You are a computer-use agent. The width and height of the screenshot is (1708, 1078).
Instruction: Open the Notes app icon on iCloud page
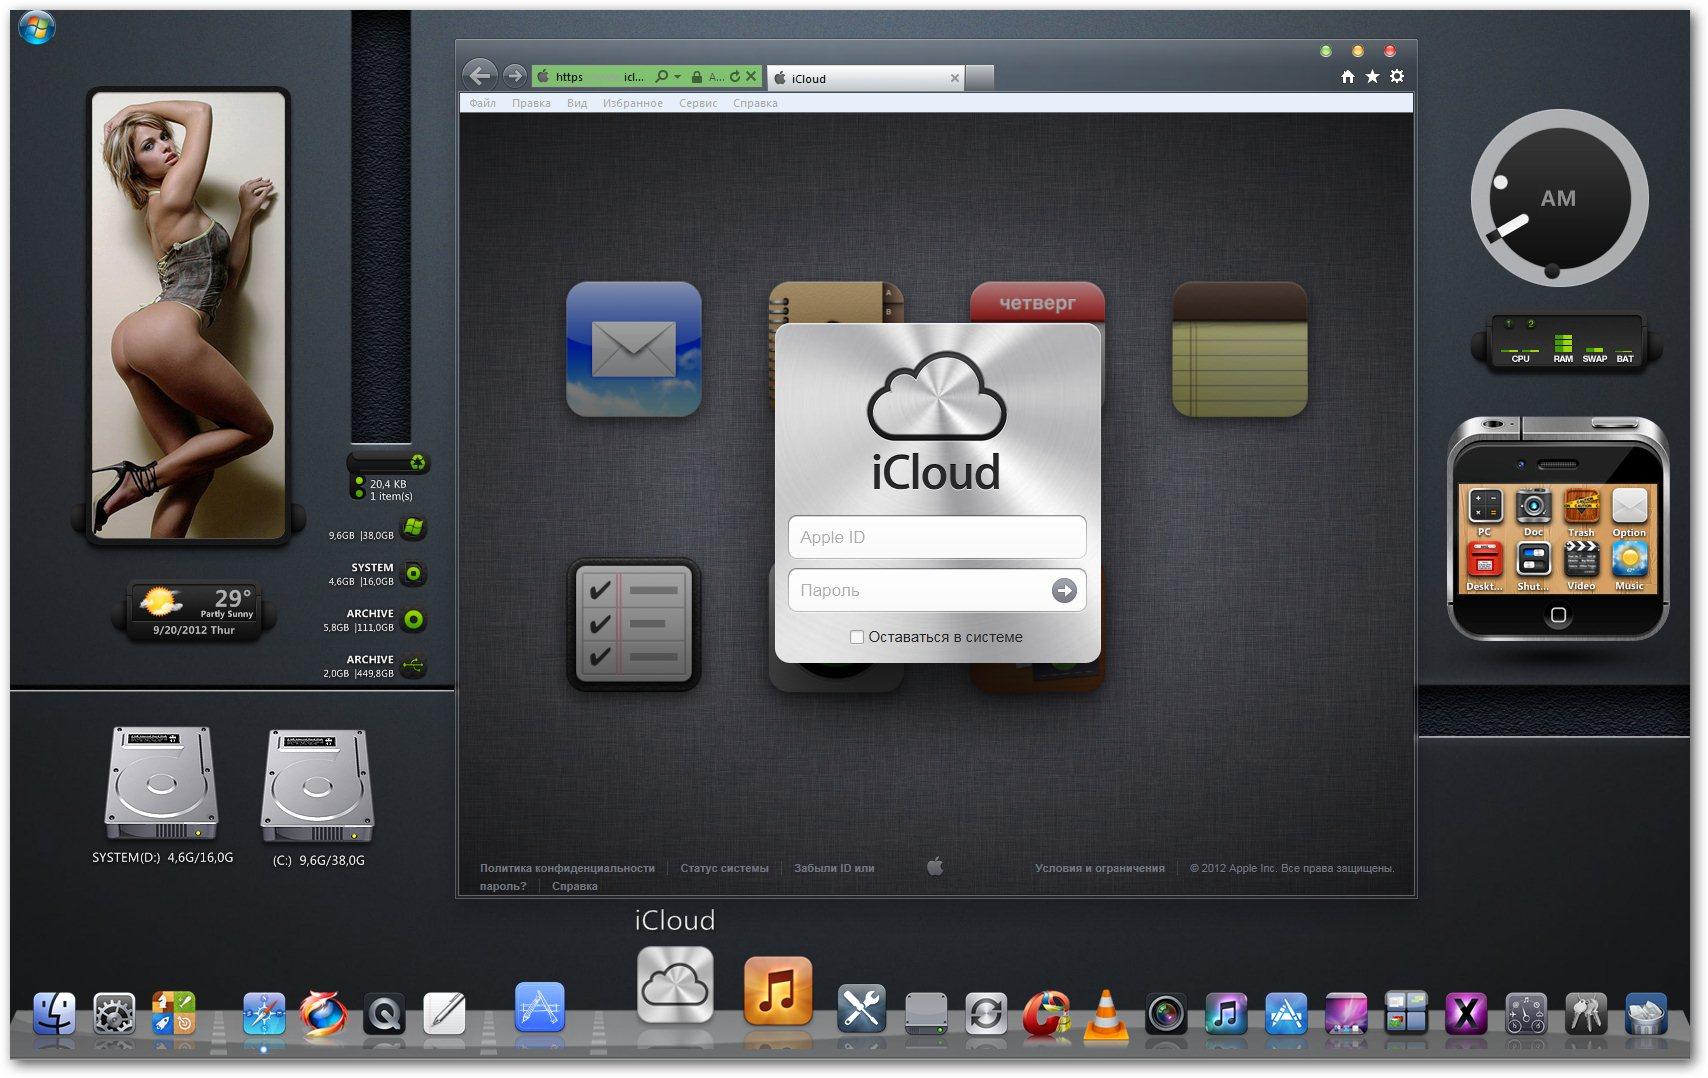pyautogui.click(x=1240, y=349)
